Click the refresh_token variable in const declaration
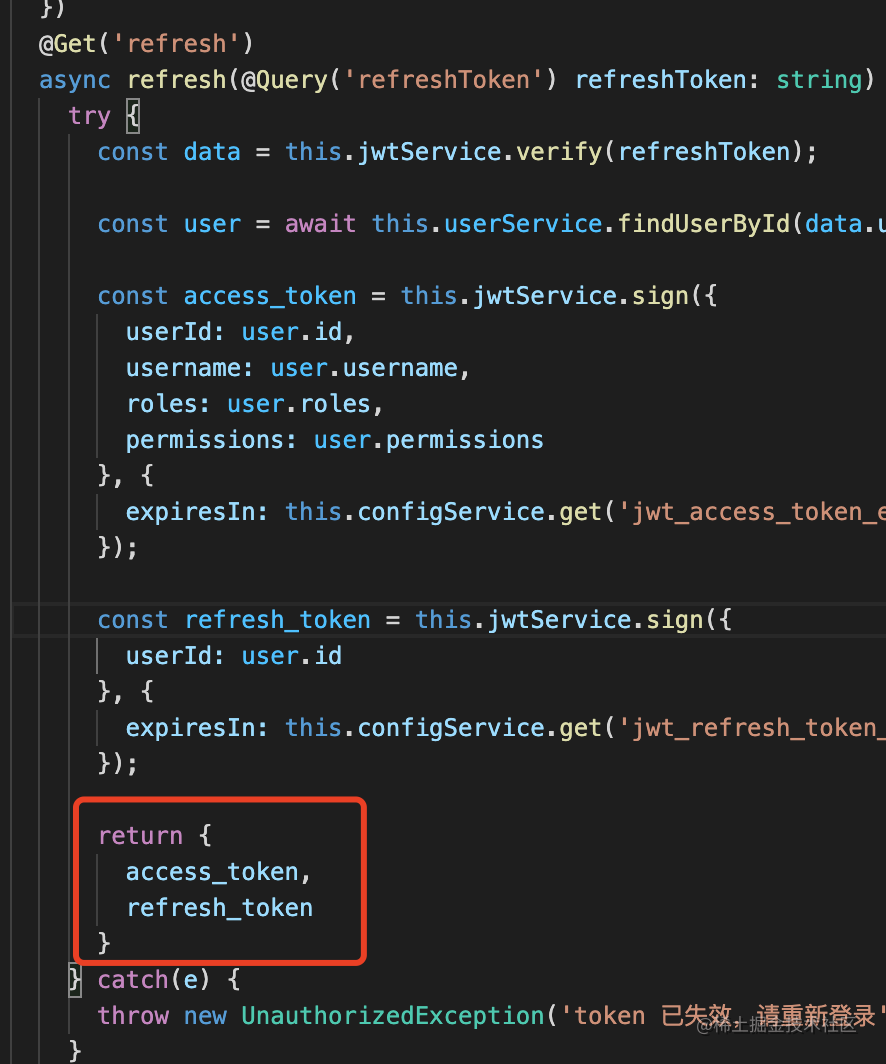 [x=277, y=620]
